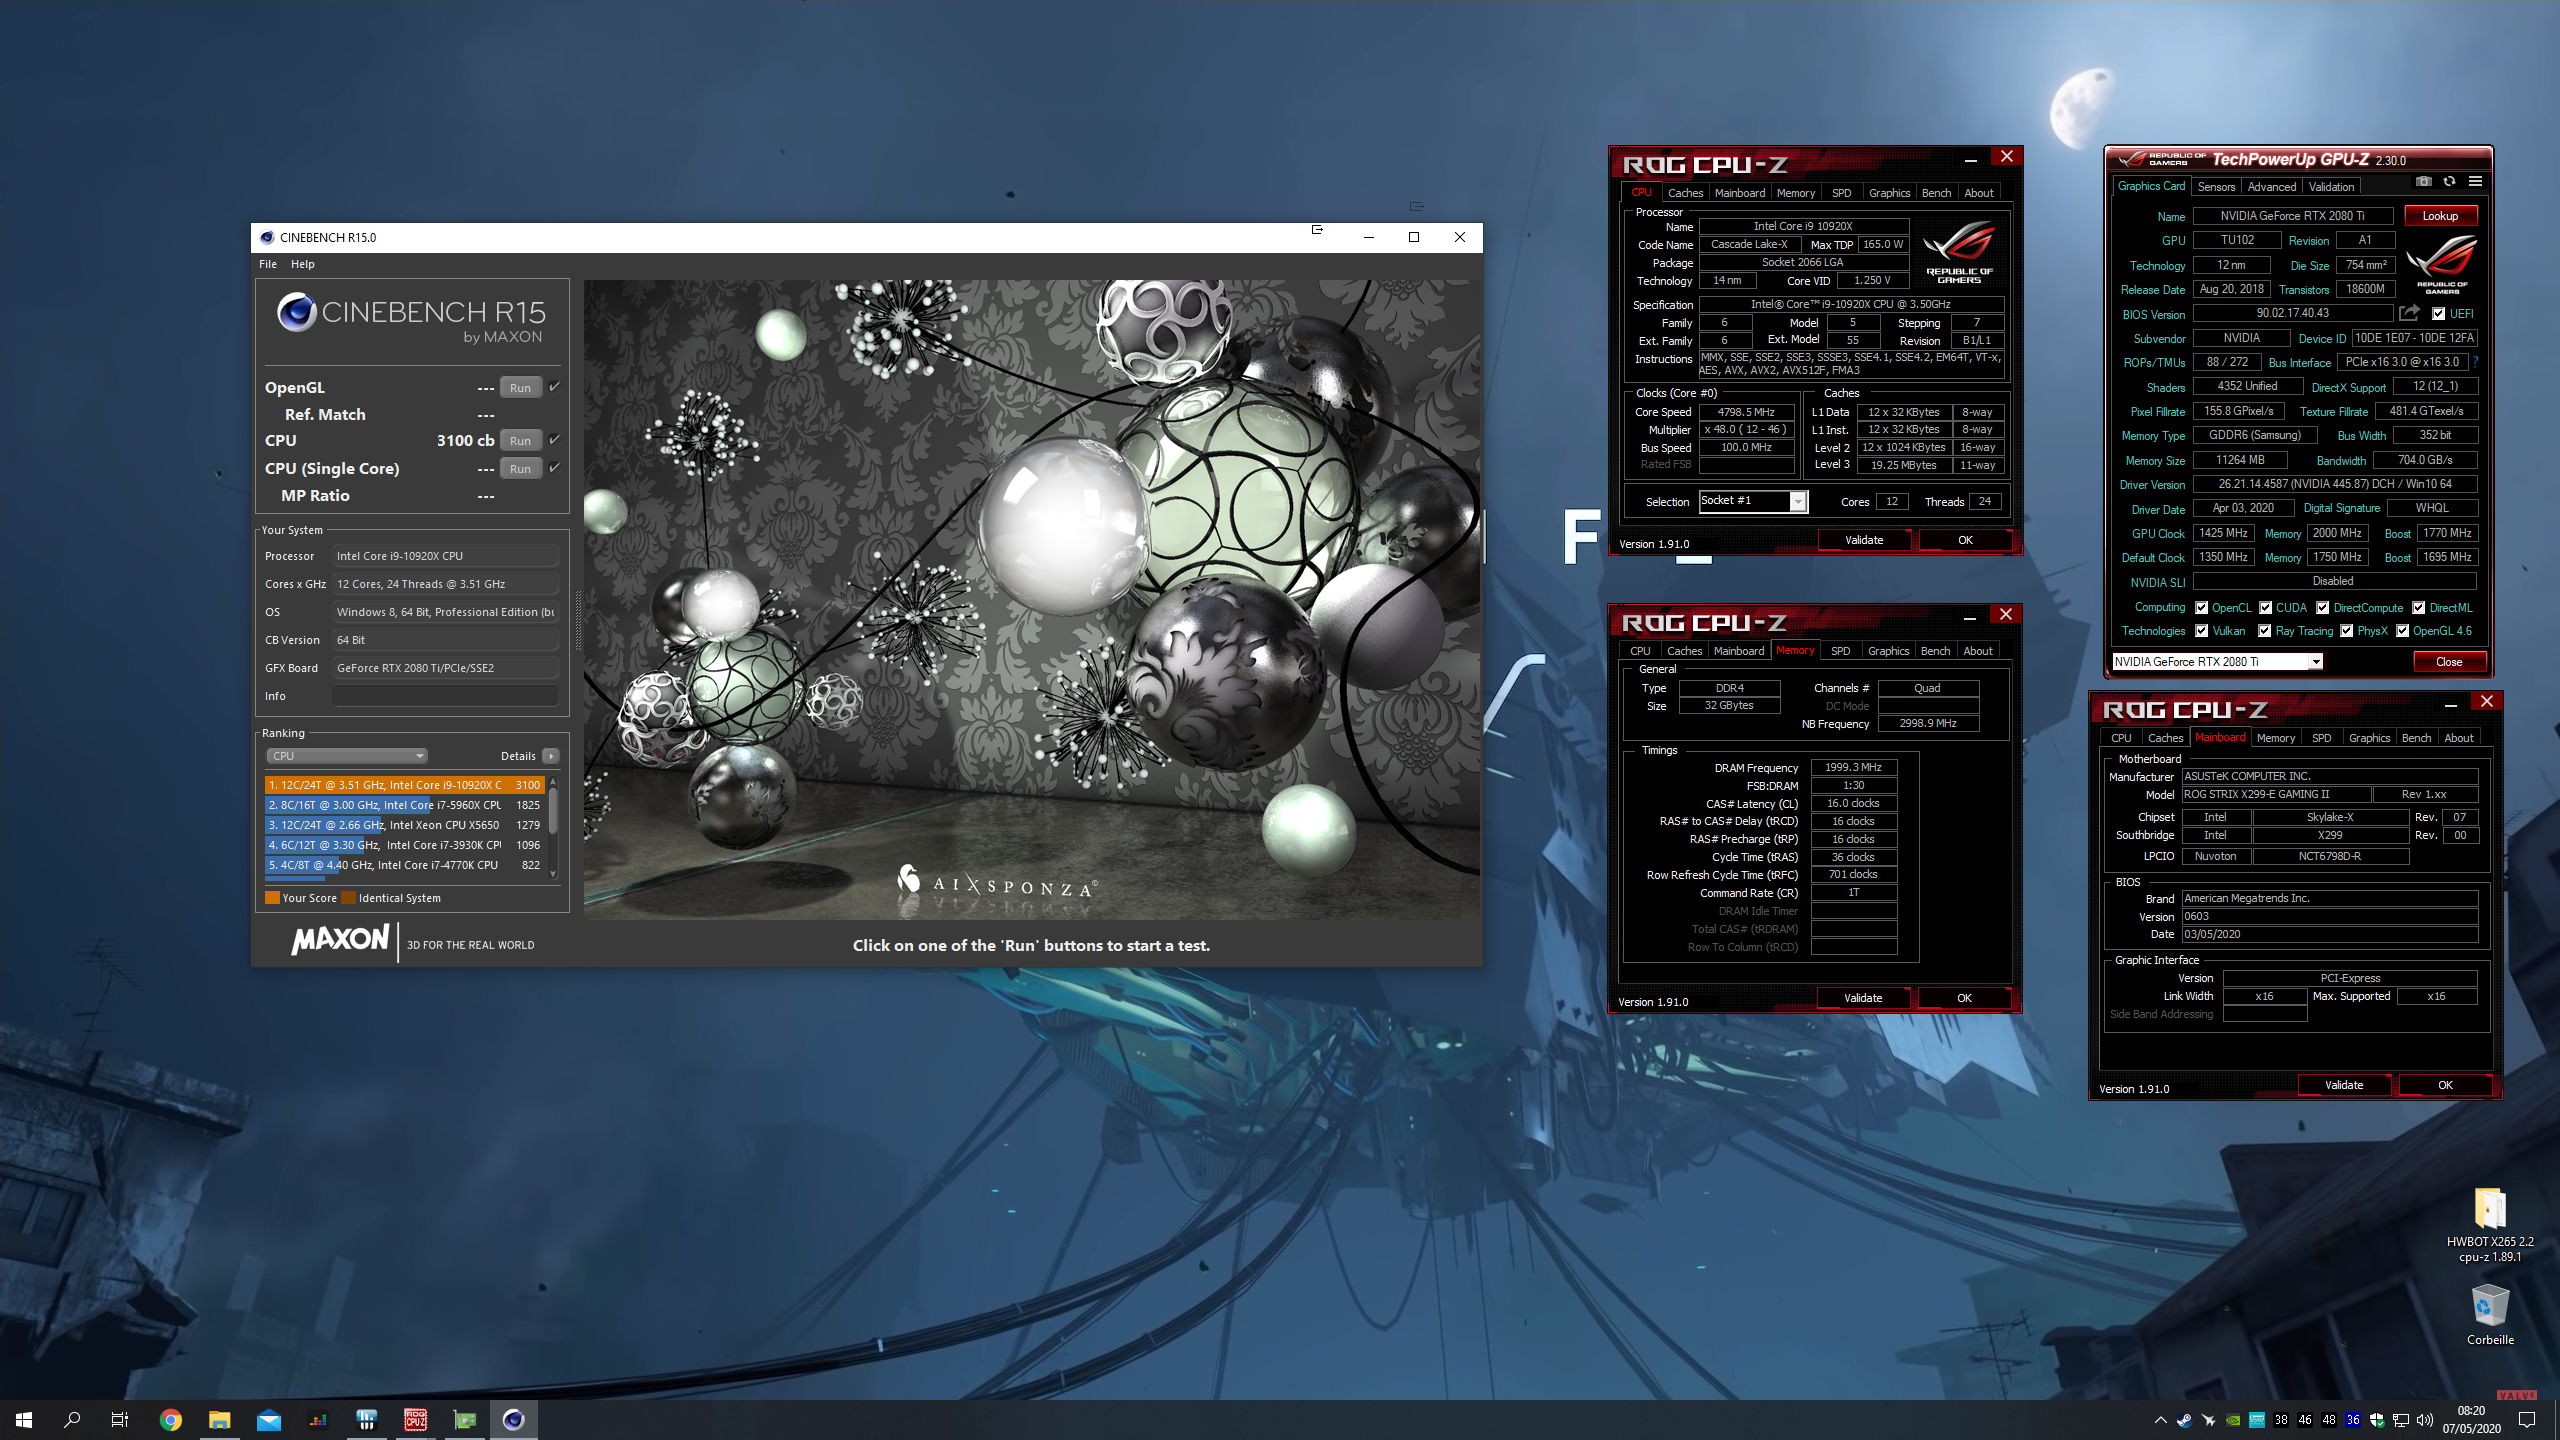Open SPD tab in the Memory CPU-Z window
This screenshot has height=1440, width=2560.
tap(1841, 651)
